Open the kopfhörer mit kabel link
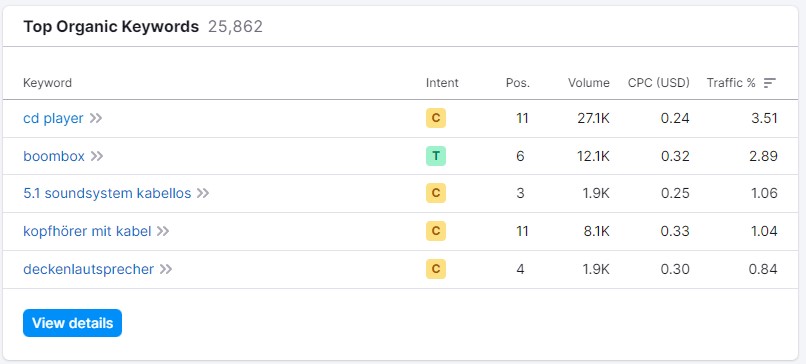The image size is (806, 364). tap(87, 231)
